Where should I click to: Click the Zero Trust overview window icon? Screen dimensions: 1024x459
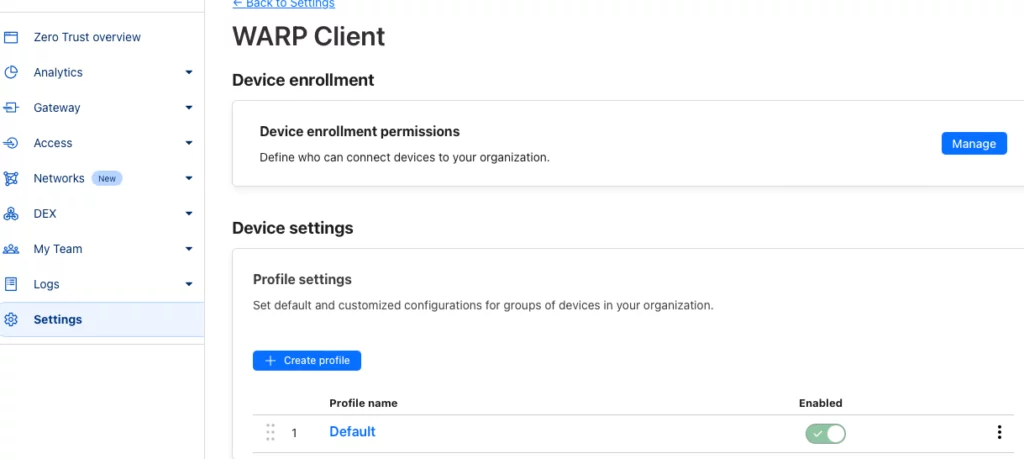pos(10,37)
